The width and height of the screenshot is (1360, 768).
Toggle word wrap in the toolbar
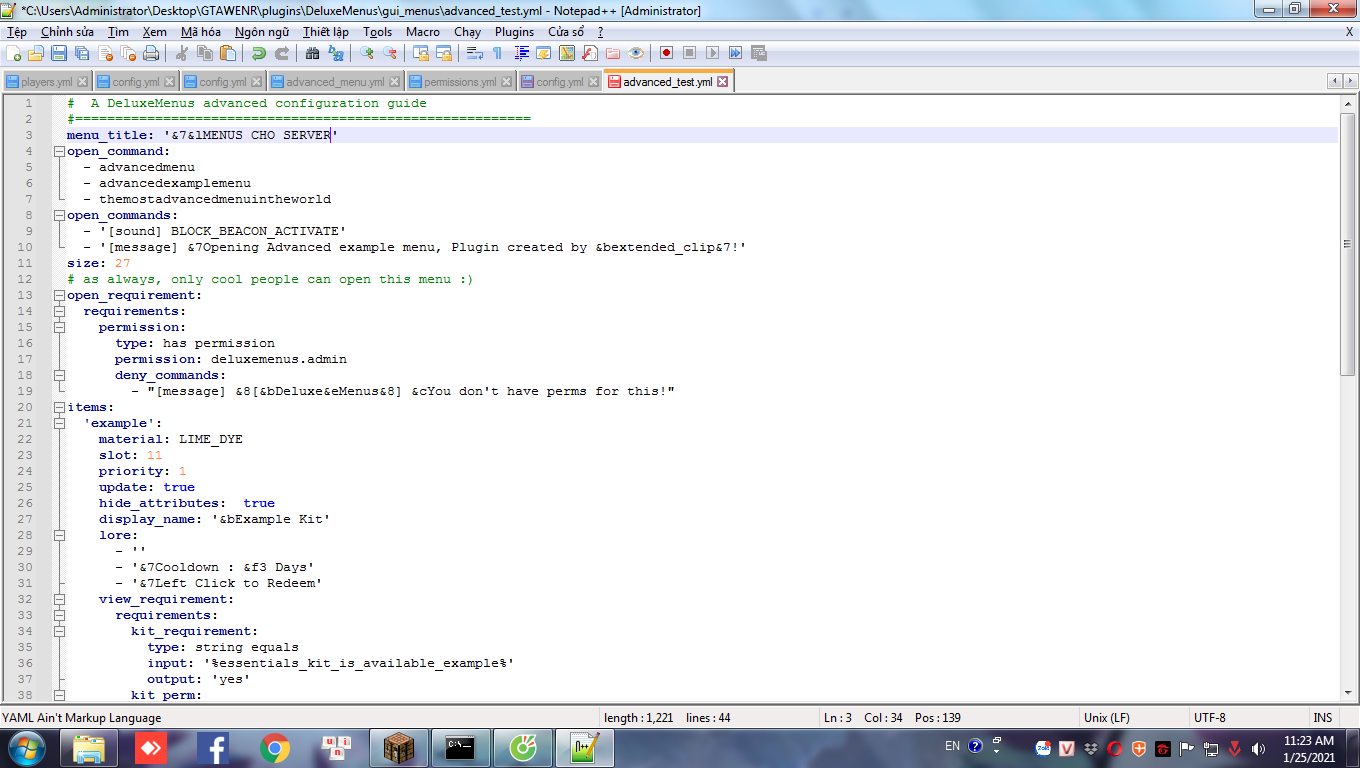click(x=474, y=53)
